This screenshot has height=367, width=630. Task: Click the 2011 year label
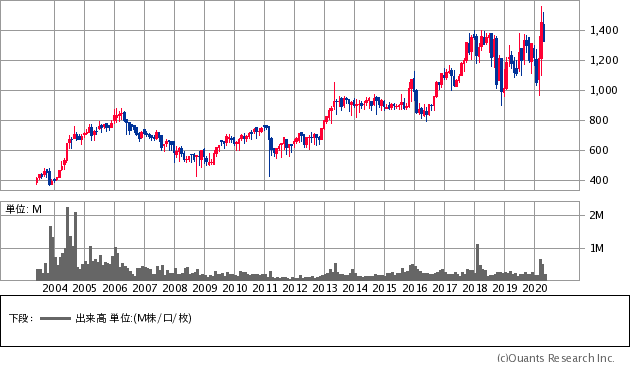pyautogui.click(x=264, y=288)
